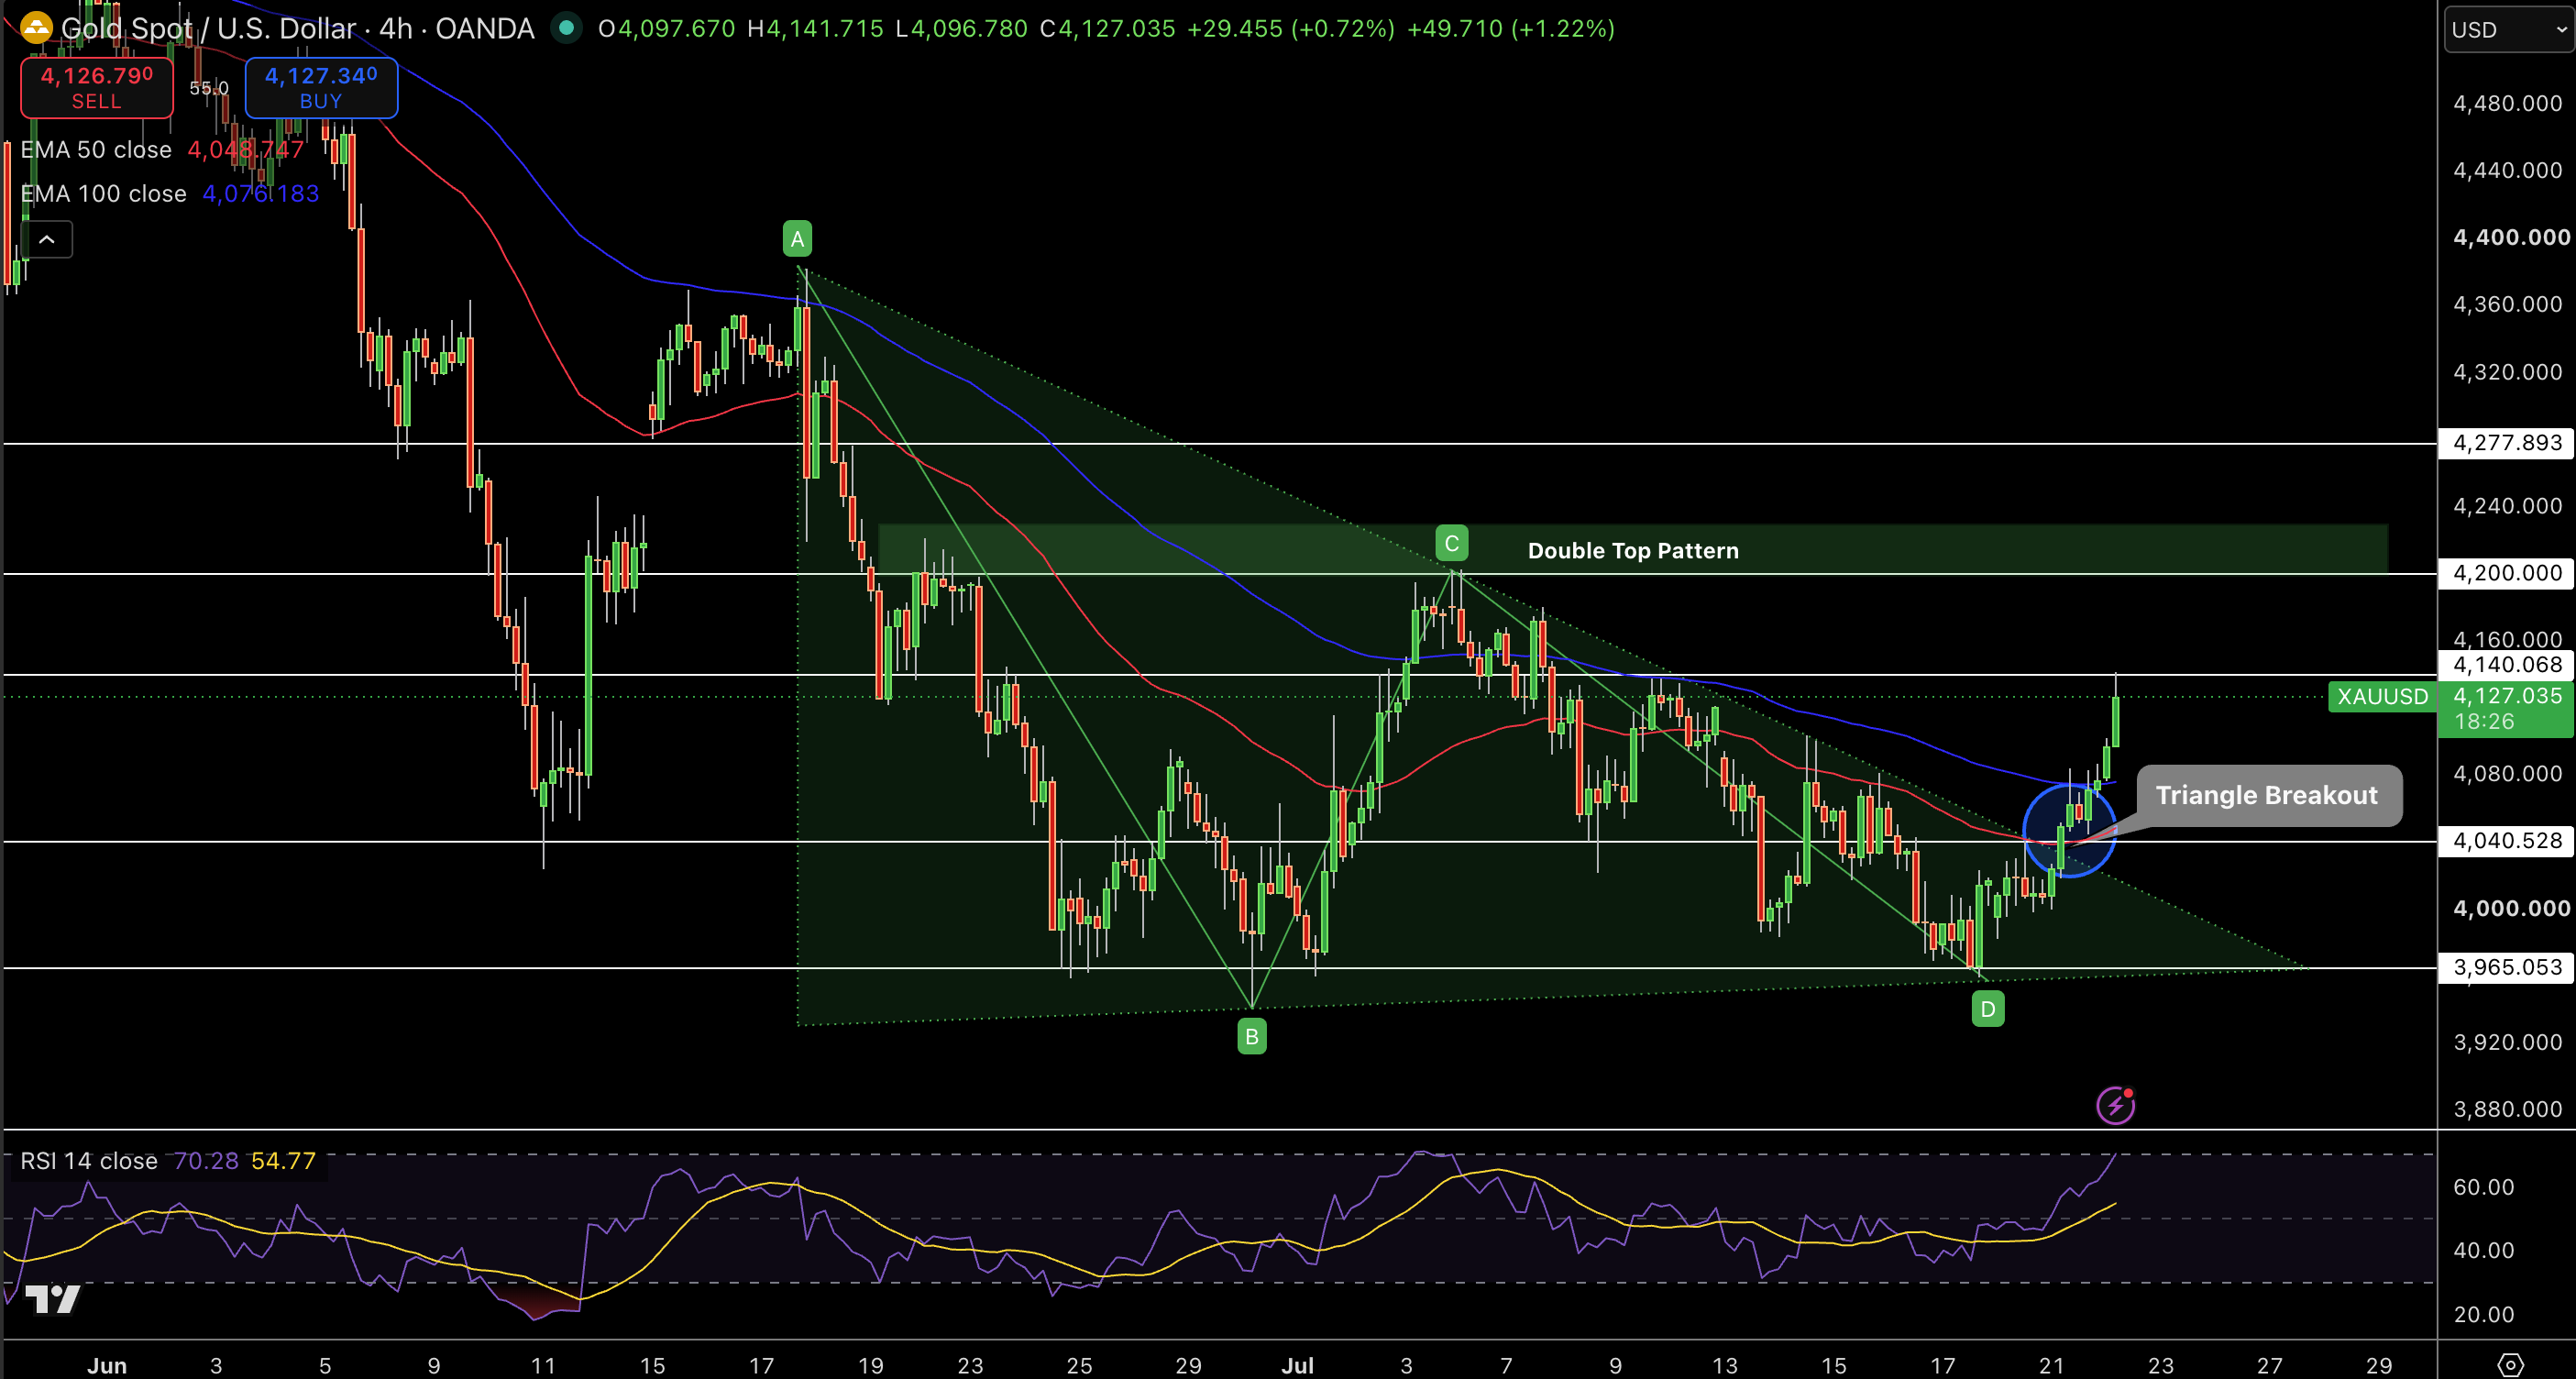The image size is (2576, 1379).
Task: Click the blue breakout circle drawing
Action: pyautogui.click(x=2069, y=830)
